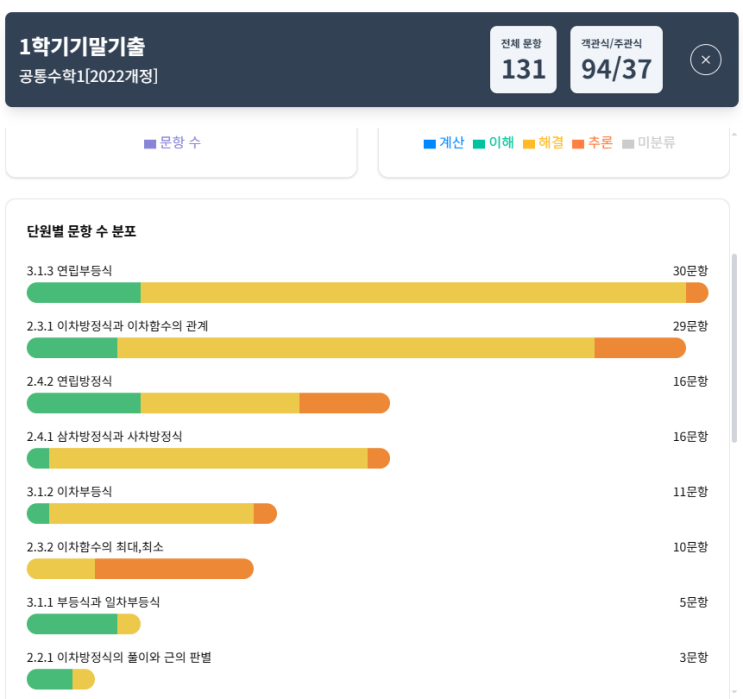
Task: Click the green segment of 3.1.1 부등식과 일차부등식 bar
Action: point(72,624)
